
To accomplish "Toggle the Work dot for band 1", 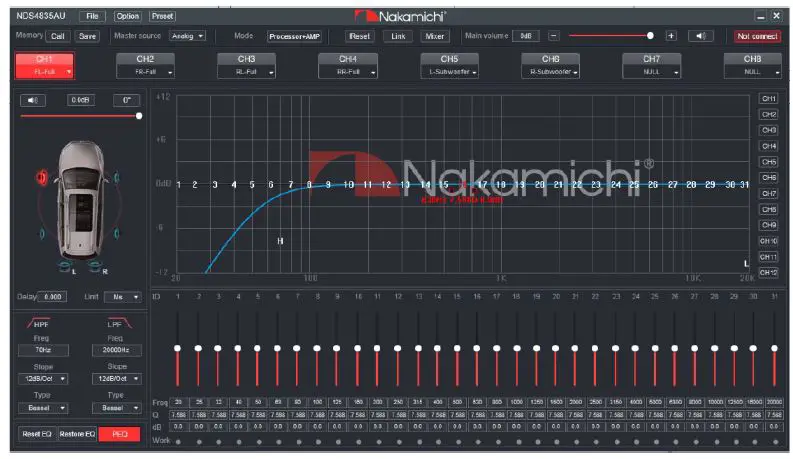I will point(179,442).
